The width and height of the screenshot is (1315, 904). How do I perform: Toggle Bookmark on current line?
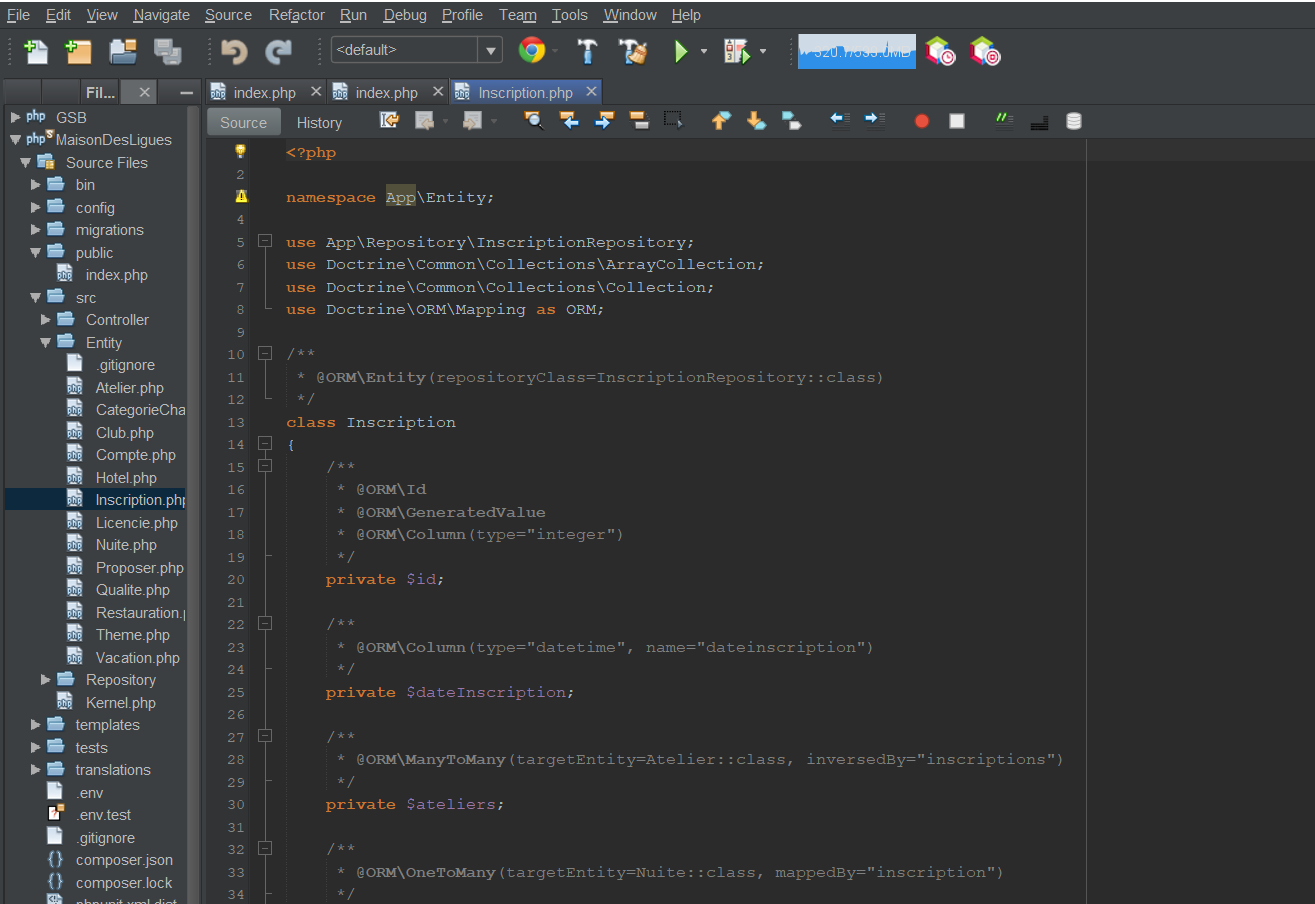coord(792,121)
